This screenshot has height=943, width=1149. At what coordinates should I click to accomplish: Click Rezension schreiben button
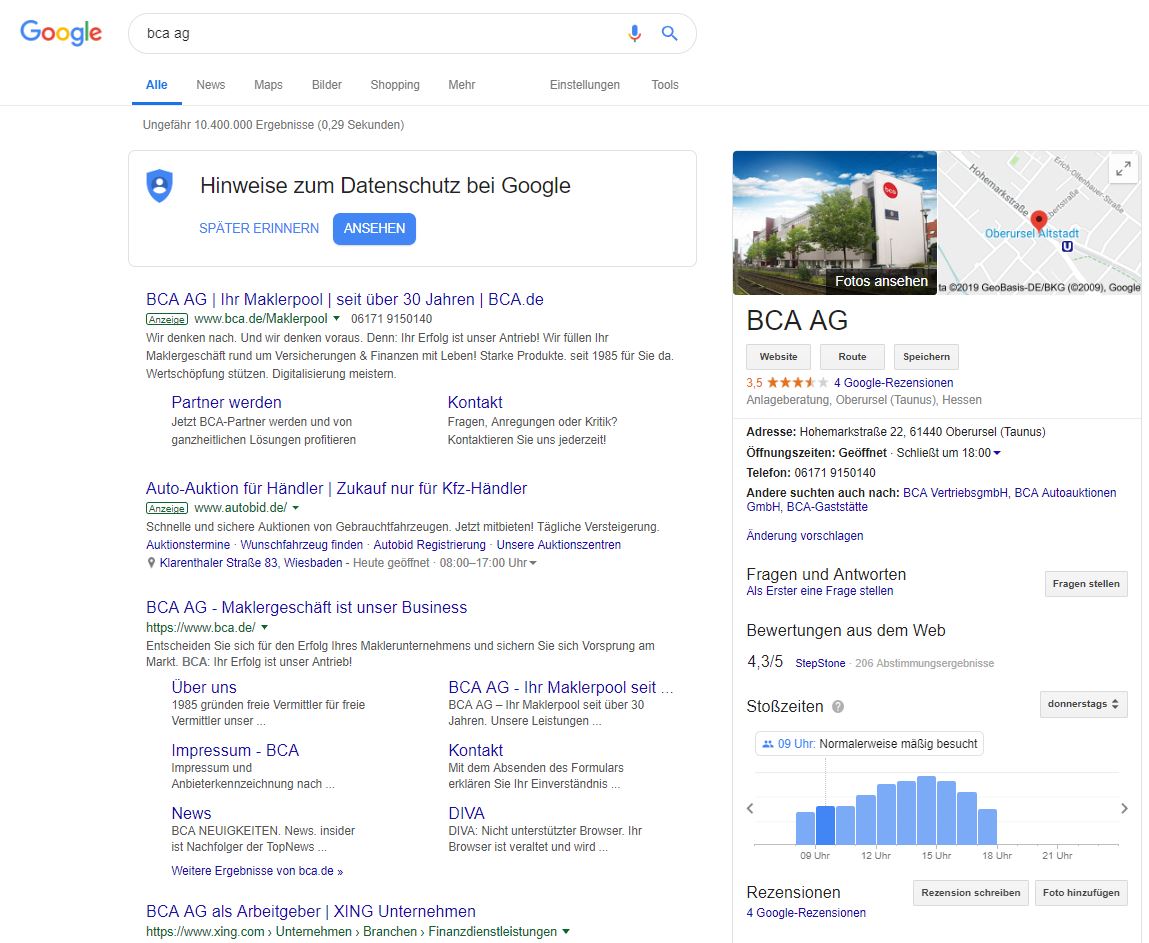pos(970,892)
